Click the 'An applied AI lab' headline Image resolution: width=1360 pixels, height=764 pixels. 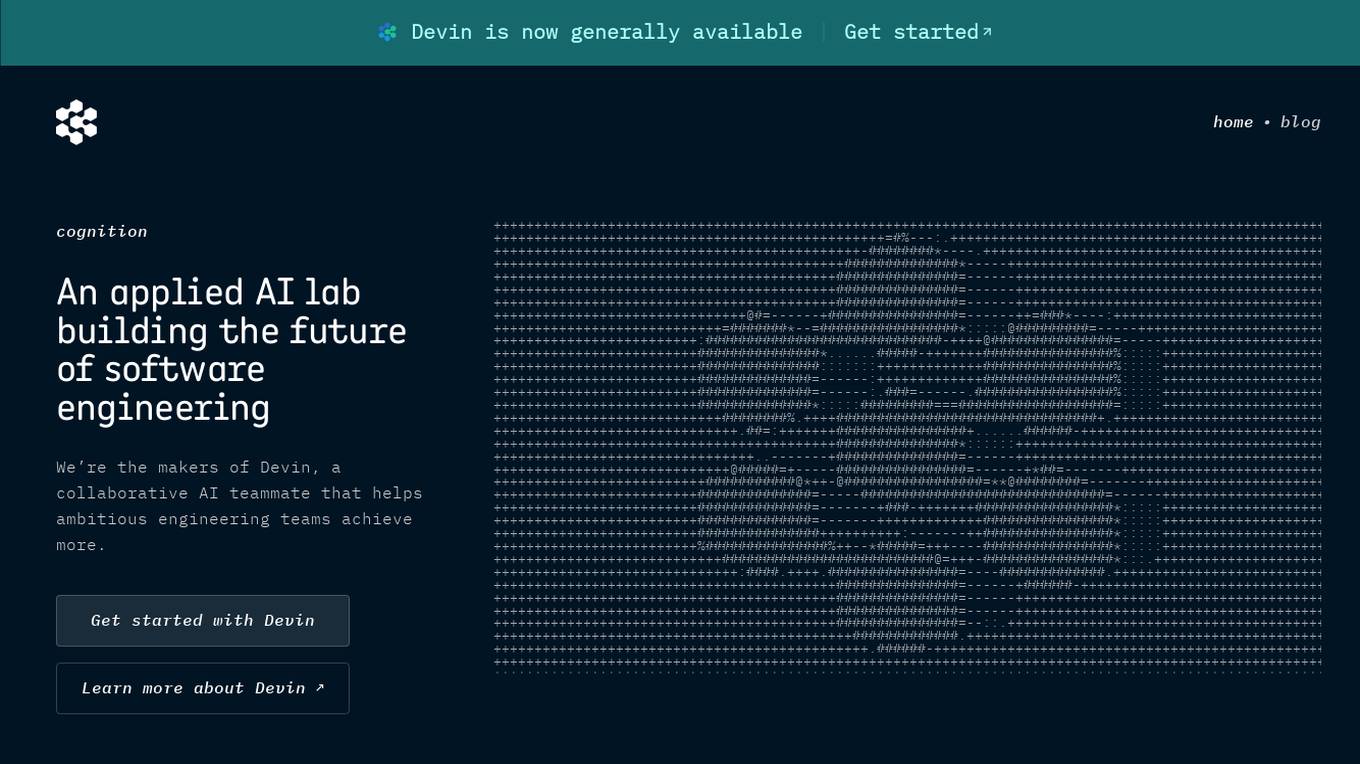tap(232, 350)
